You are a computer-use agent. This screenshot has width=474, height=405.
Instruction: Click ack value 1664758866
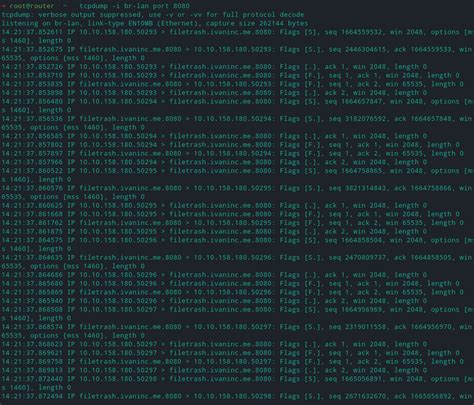pyautogui.click(x=431, y=188)
